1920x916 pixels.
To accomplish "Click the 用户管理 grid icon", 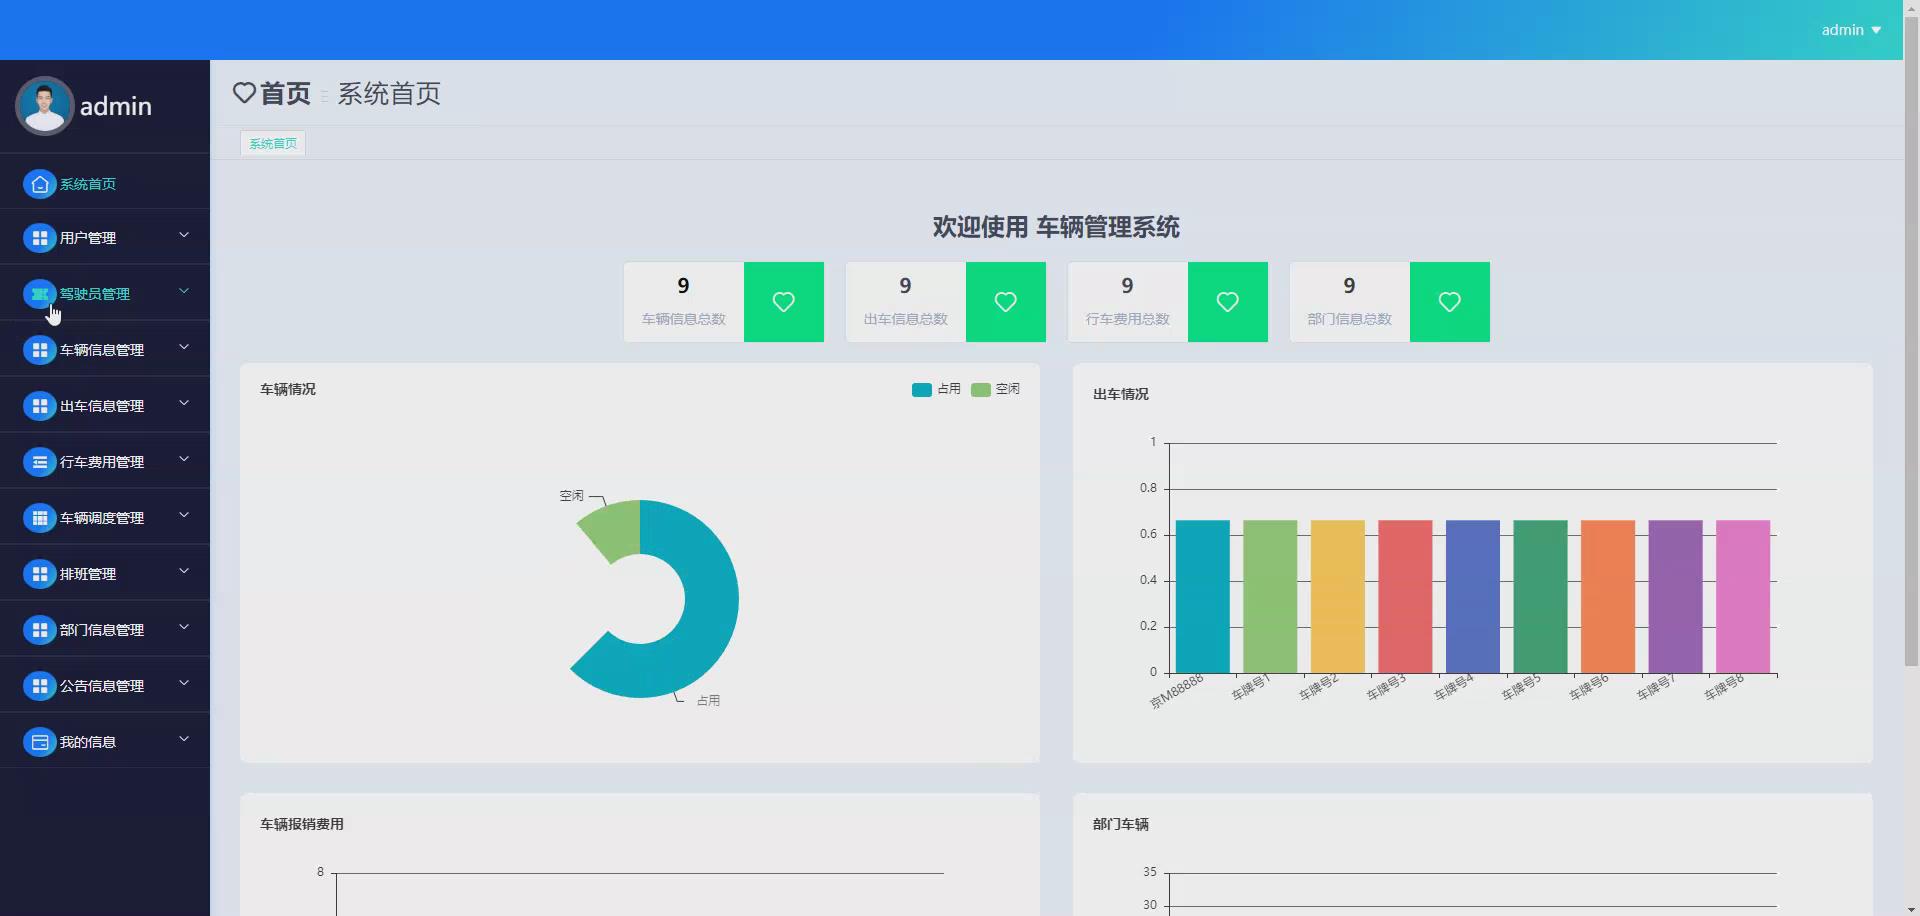I will [40, 237].
